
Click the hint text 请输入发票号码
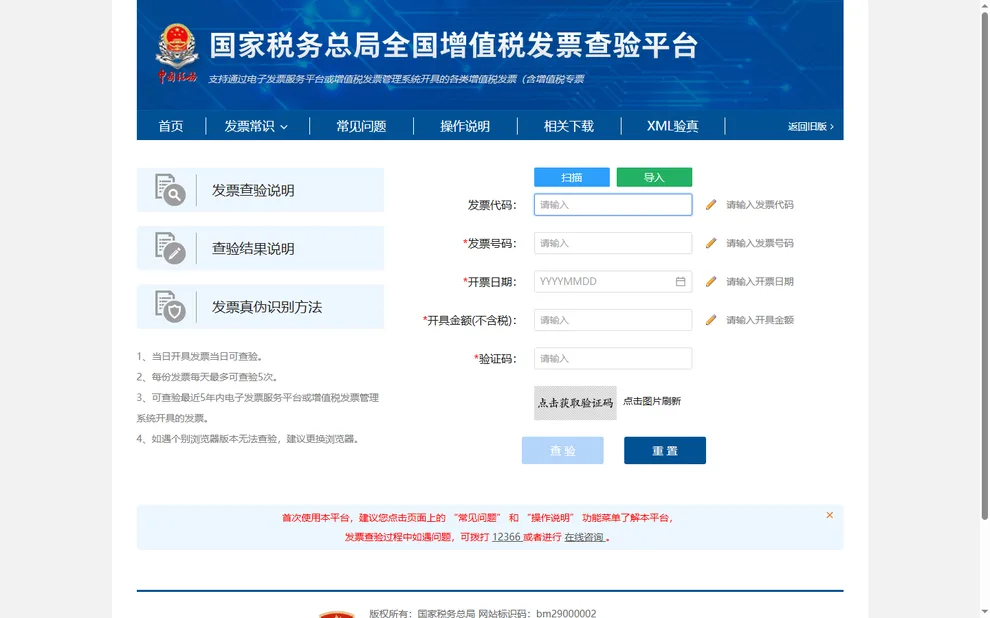pyautogui.click(x=760, y=243)
